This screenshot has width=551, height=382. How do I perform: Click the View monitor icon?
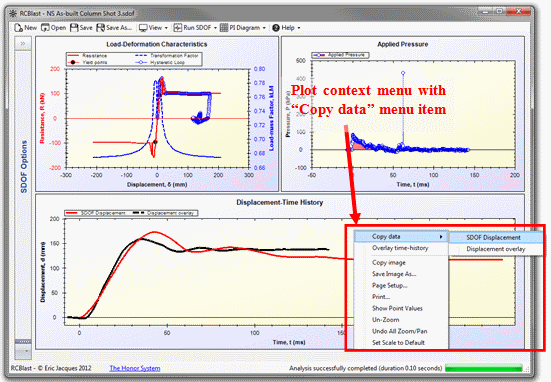143,28
